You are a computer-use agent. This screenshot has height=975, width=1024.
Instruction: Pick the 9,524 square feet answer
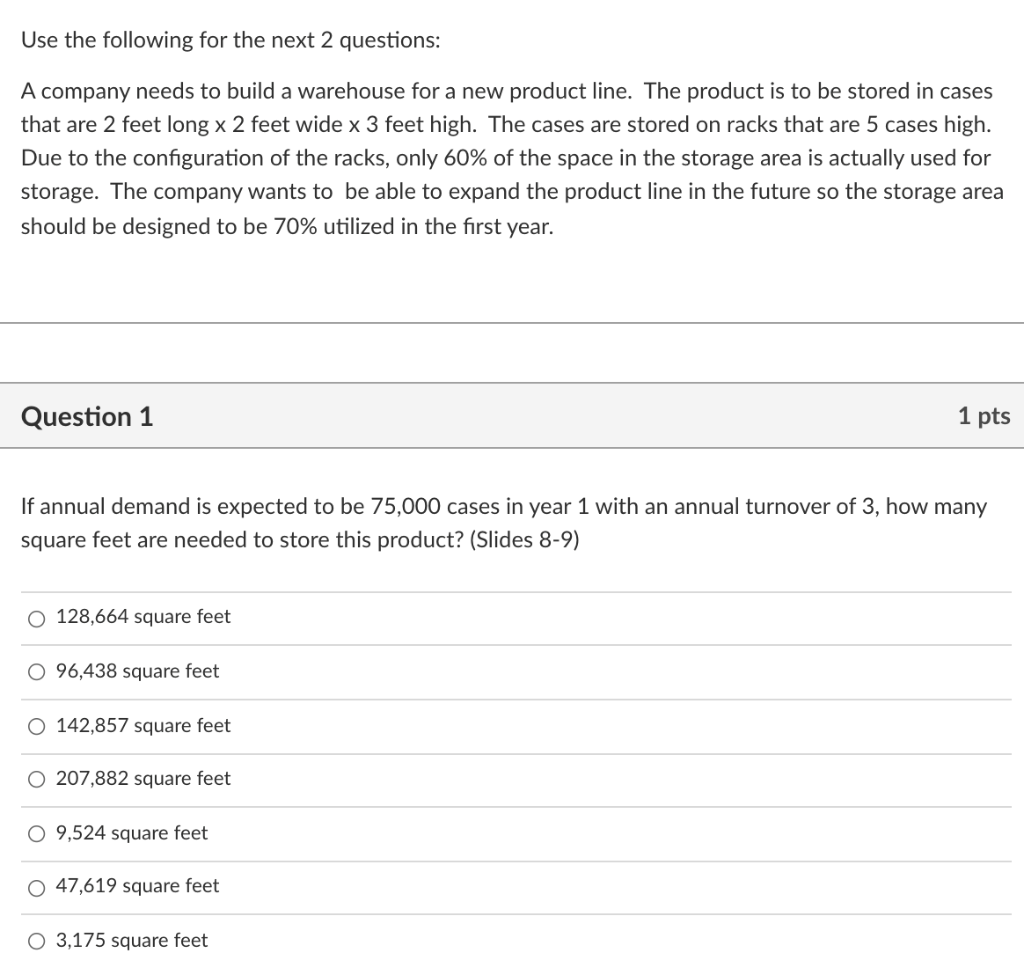coord(36,833)
